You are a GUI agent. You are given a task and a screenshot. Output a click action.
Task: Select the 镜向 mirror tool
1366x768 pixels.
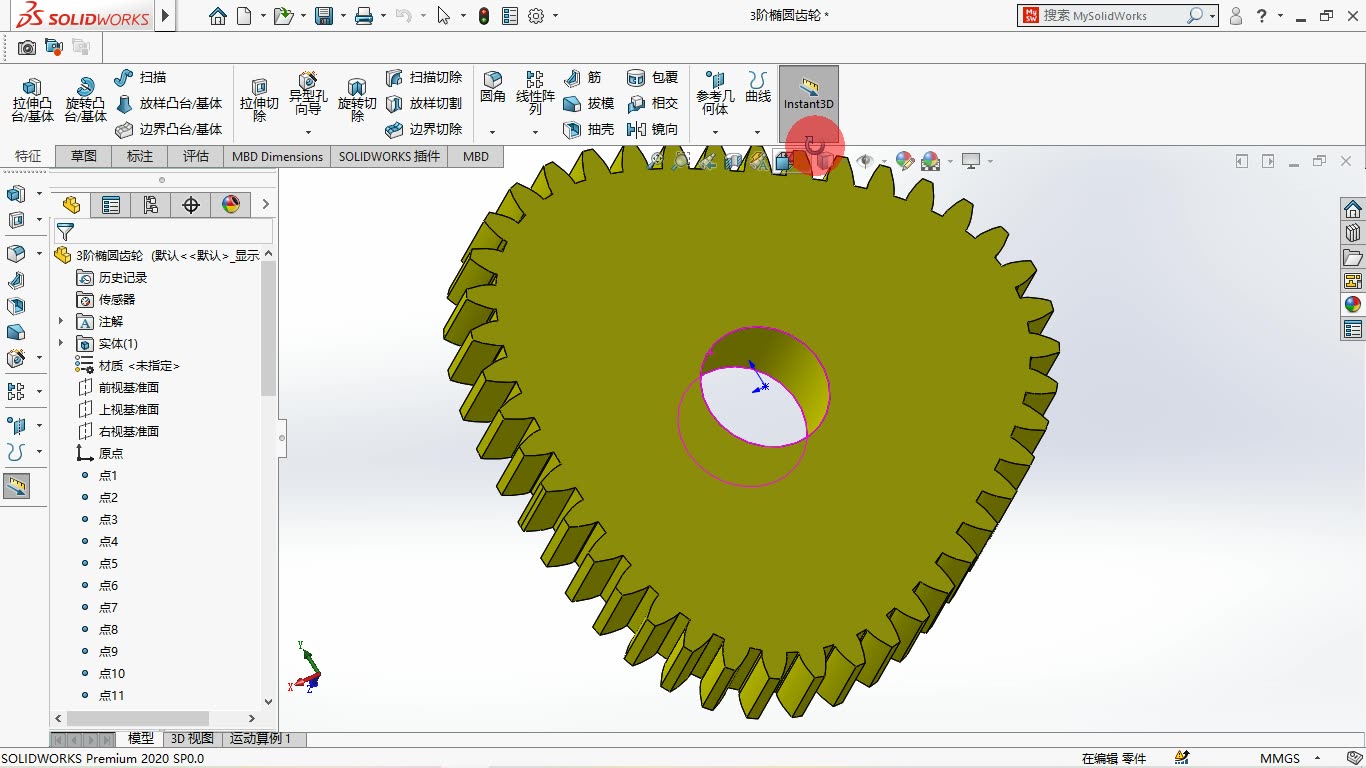pos(652,130)
